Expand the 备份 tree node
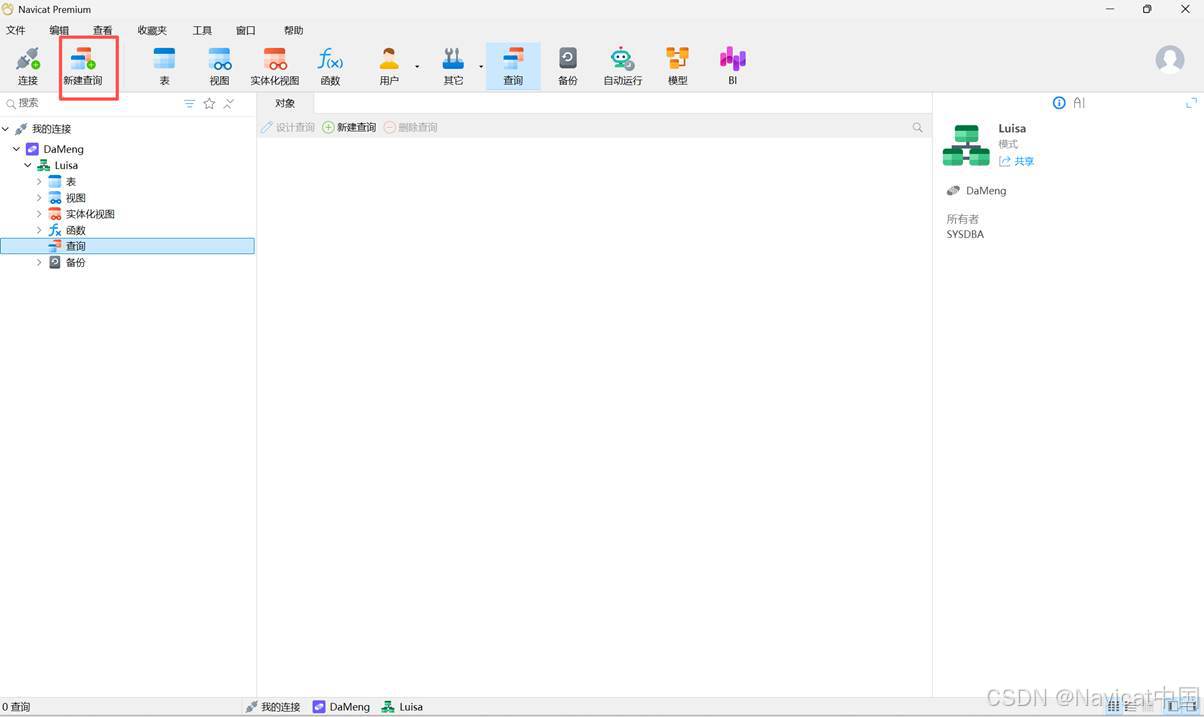This screenshot has width=1204, height=717. point(40,262)
